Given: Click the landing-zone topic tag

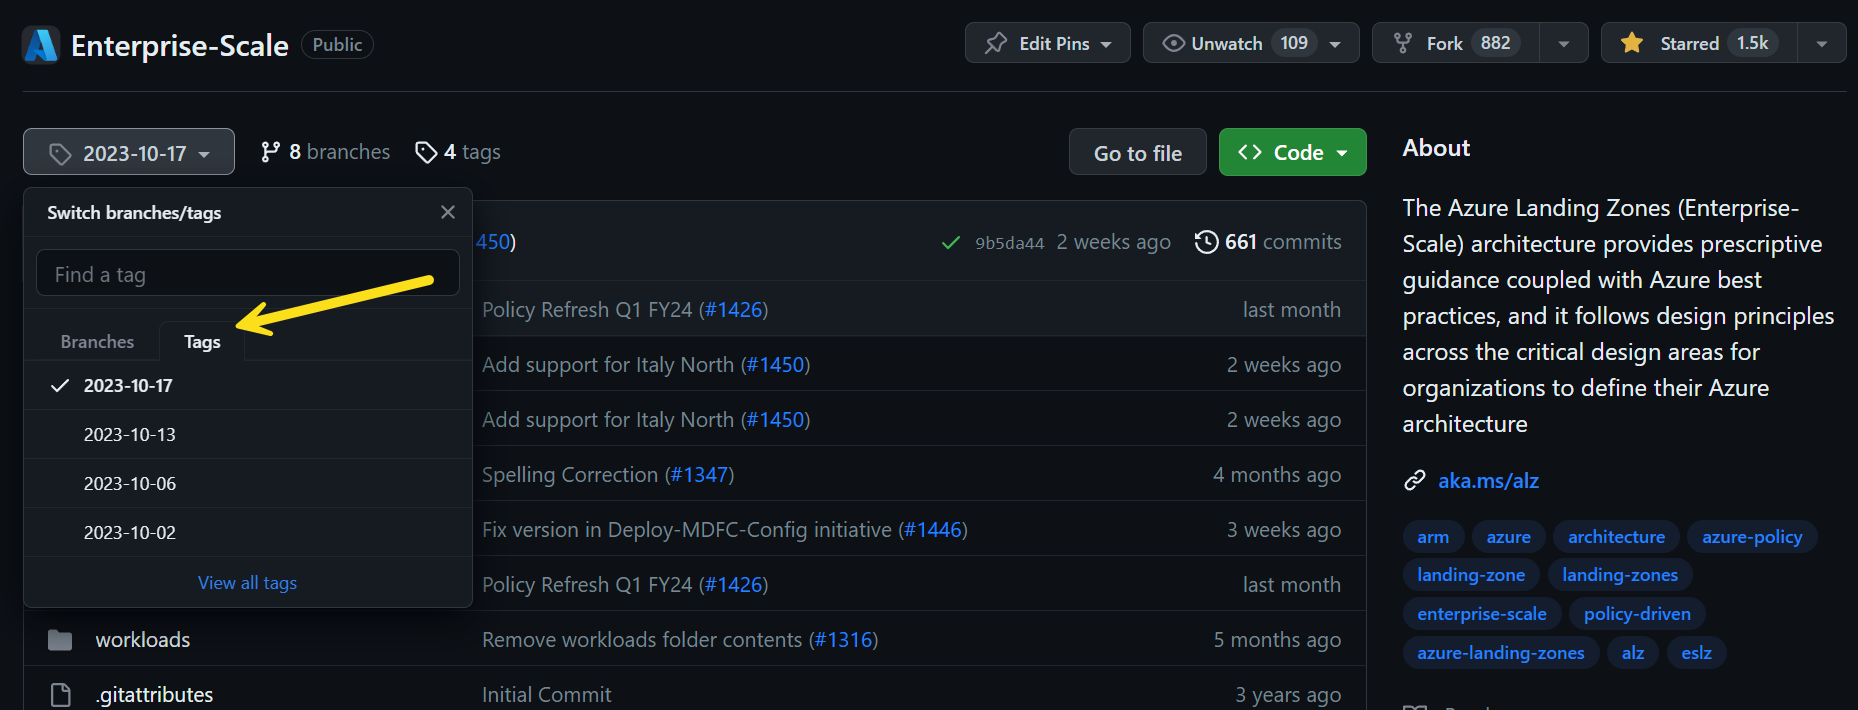Looking at the screenshot, I should tap(1471, 575).
